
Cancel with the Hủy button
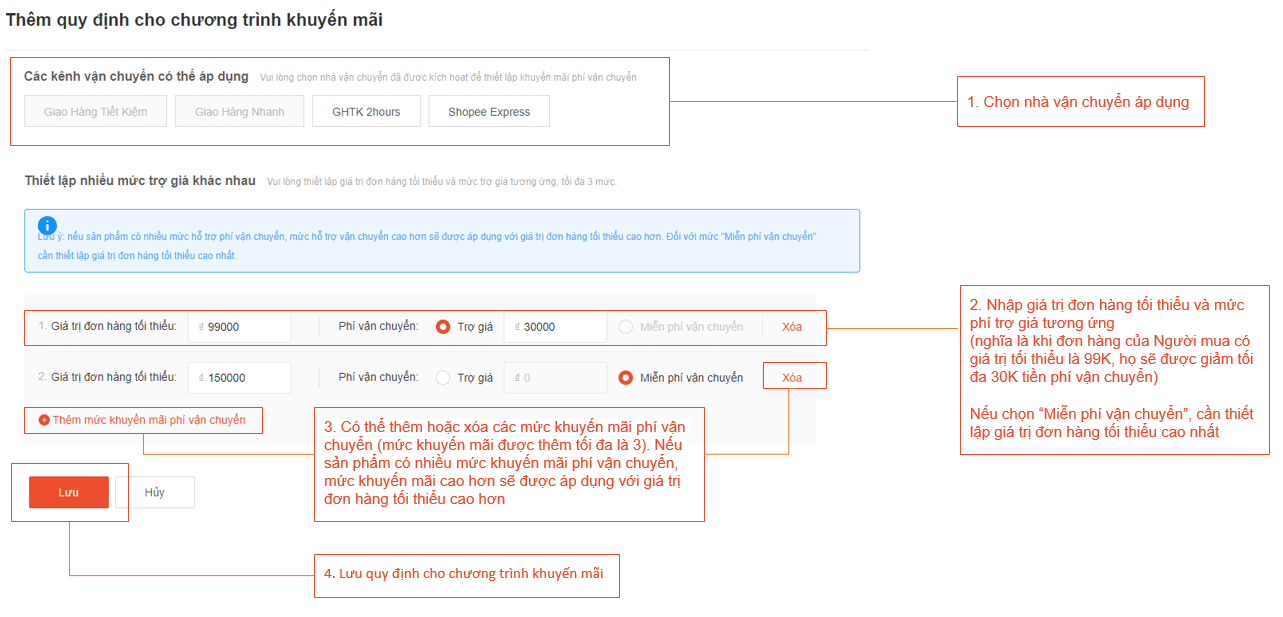155,492
